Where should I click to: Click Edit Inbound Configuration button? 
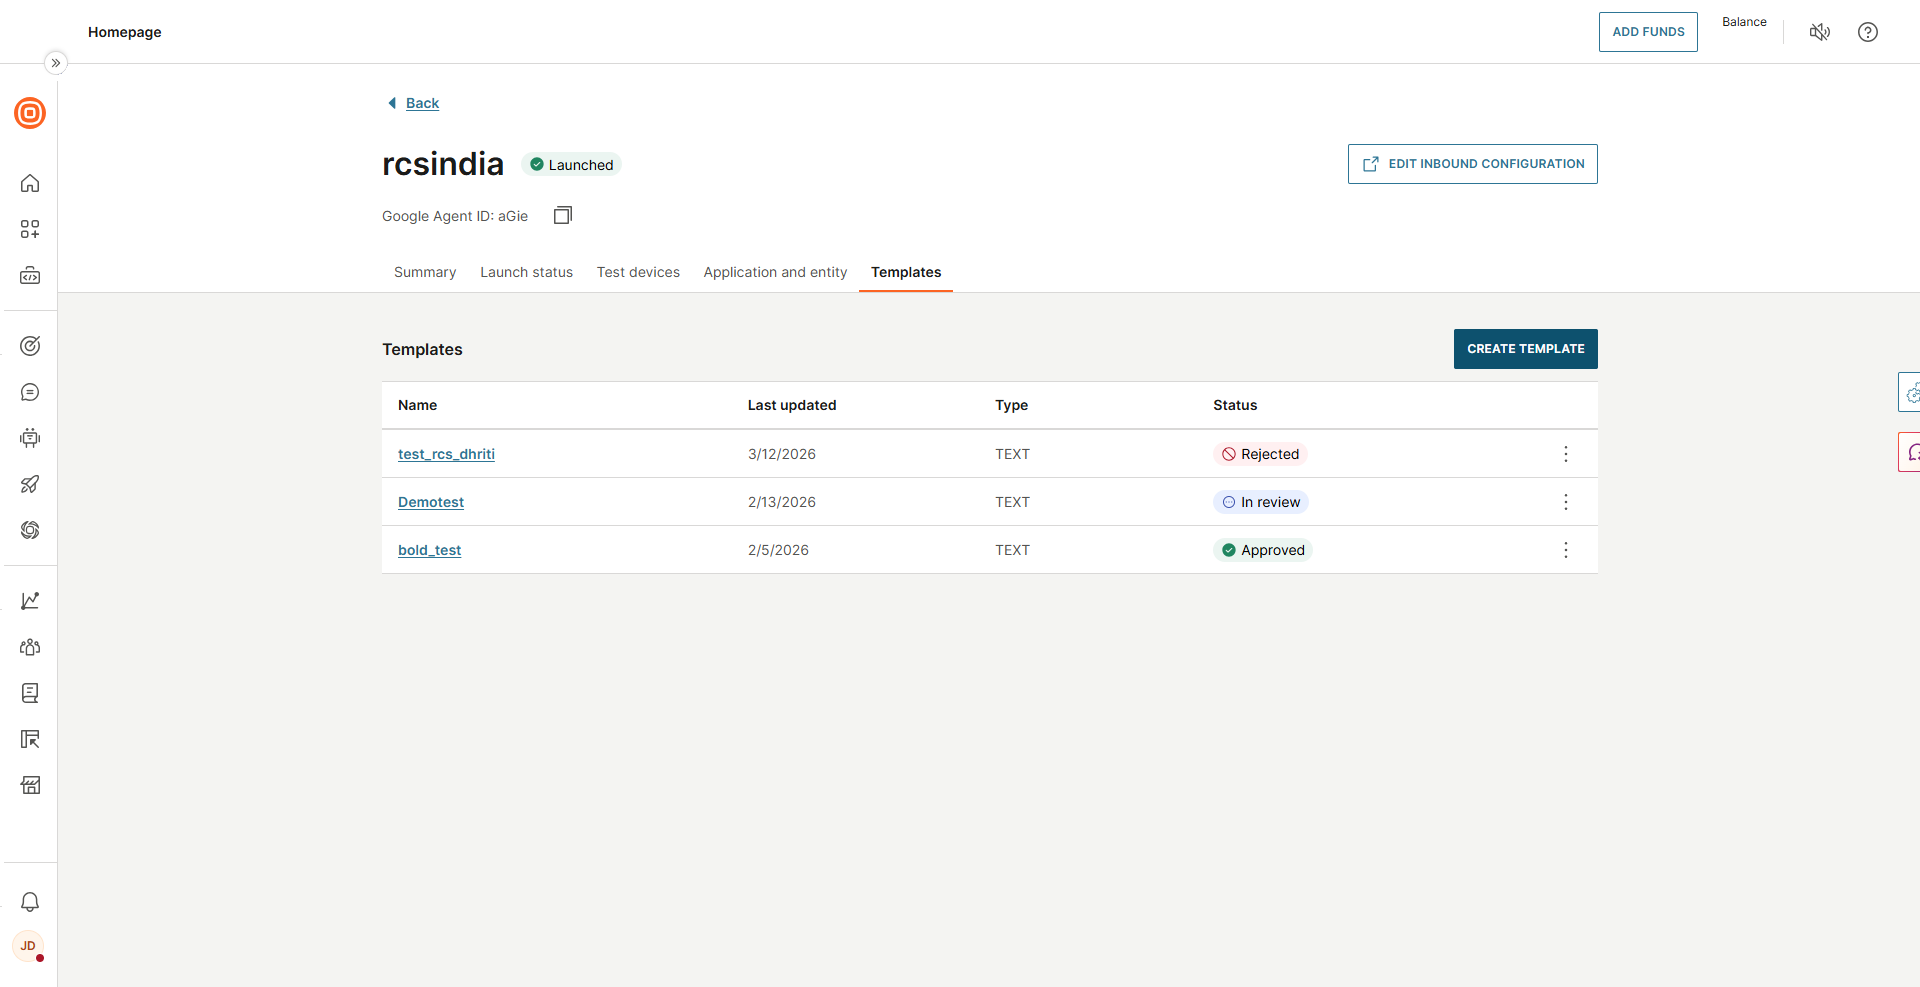click(1472, 164)
